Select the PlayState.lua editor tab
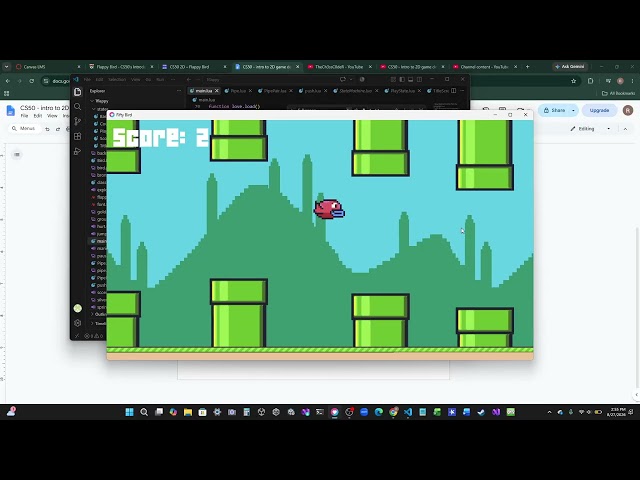Screen dimensions: 640x480 (x=402, y=91)
